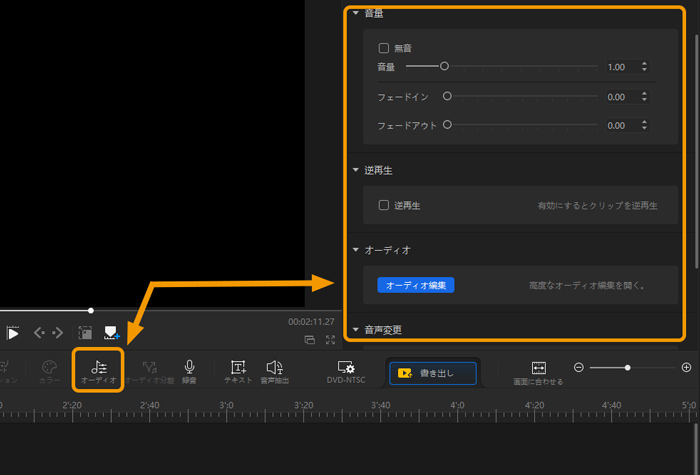The image size is (700, 475).
Task: Click the 音量 slider handle
Action: pos(444,66)
